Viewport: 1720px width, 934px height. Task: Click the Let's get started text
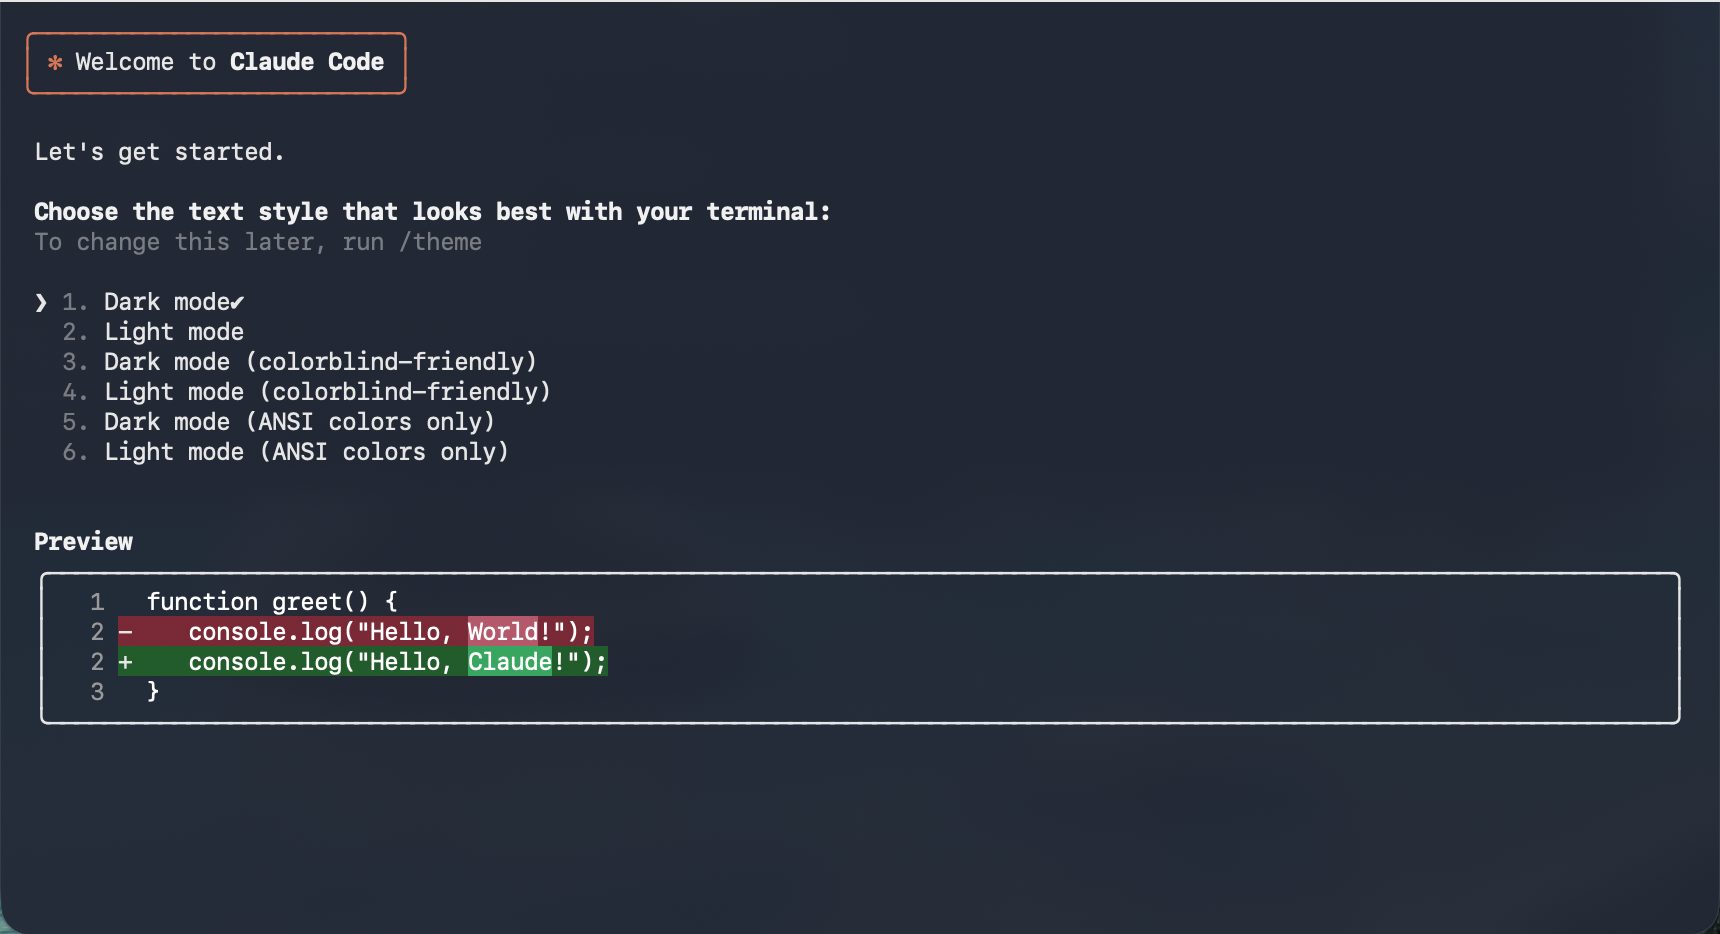(x=160, y=152)
